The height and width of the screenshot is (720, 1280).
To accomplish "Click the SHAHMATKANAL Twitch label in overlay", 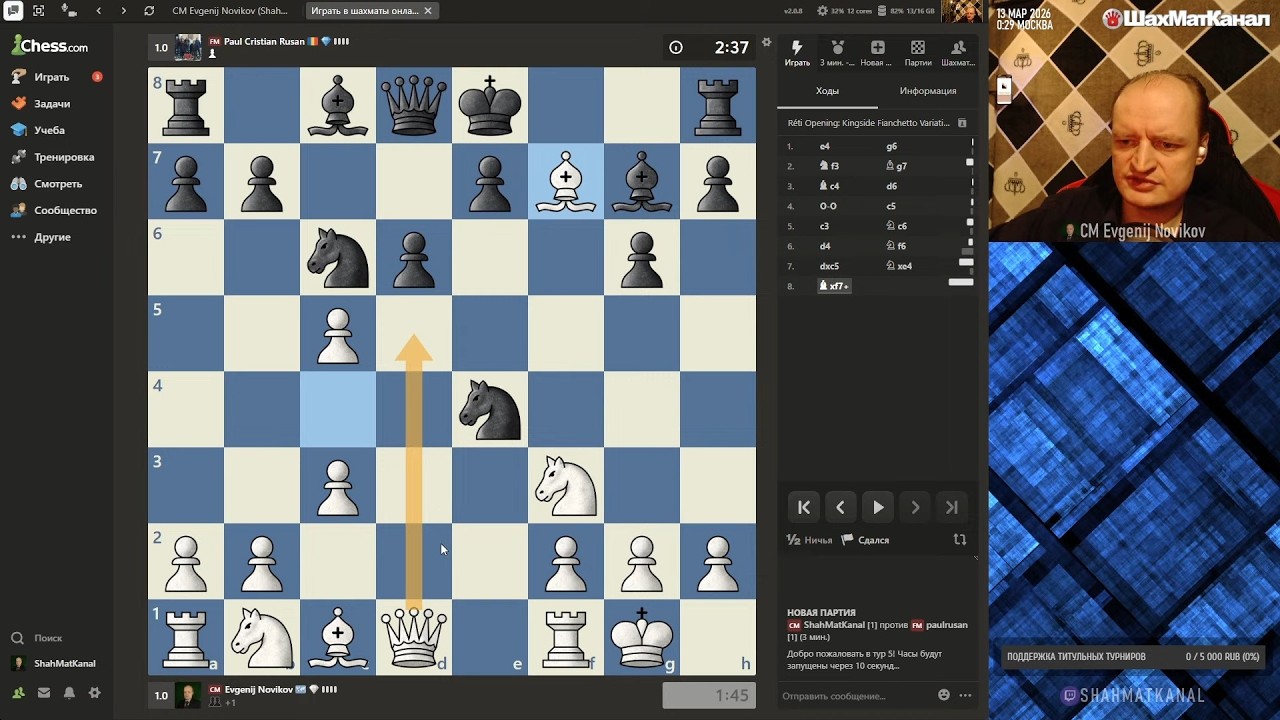I will pos(1134,695).
